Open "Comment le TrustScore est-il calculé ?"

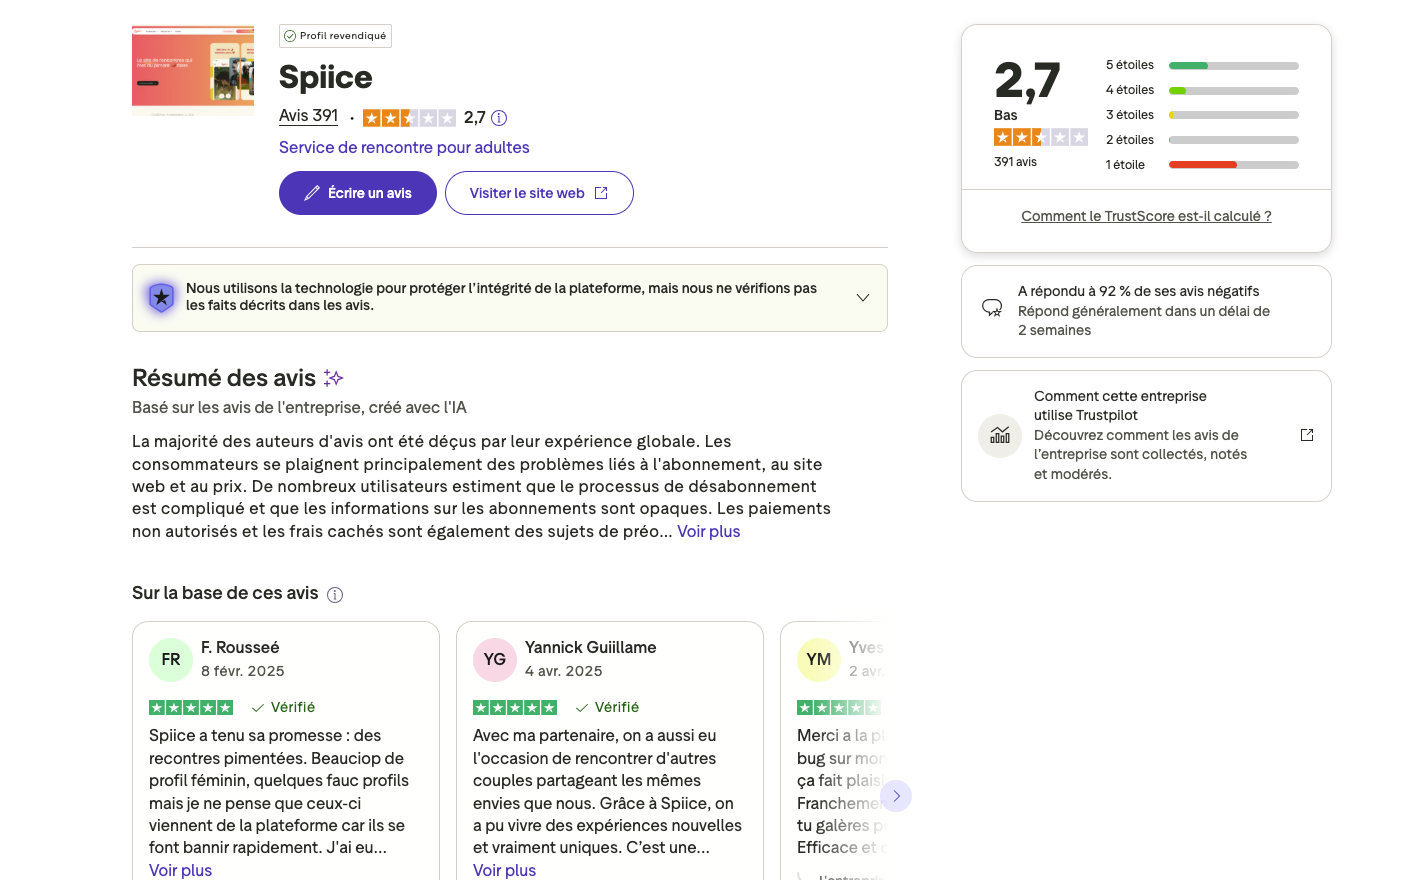1146,215
